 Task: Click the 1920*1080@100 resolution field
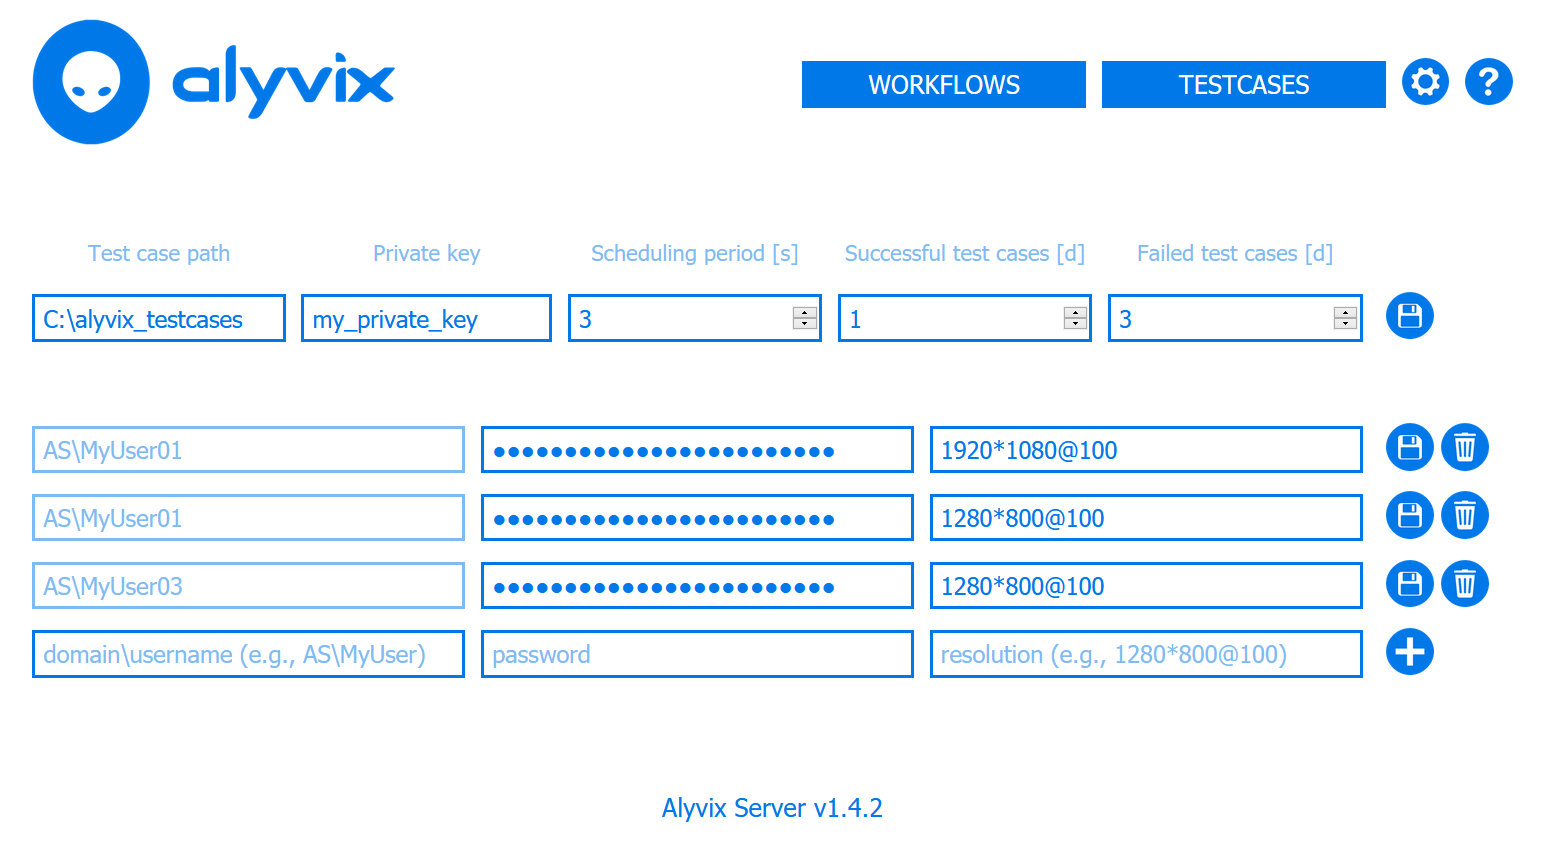point(1146,450)
